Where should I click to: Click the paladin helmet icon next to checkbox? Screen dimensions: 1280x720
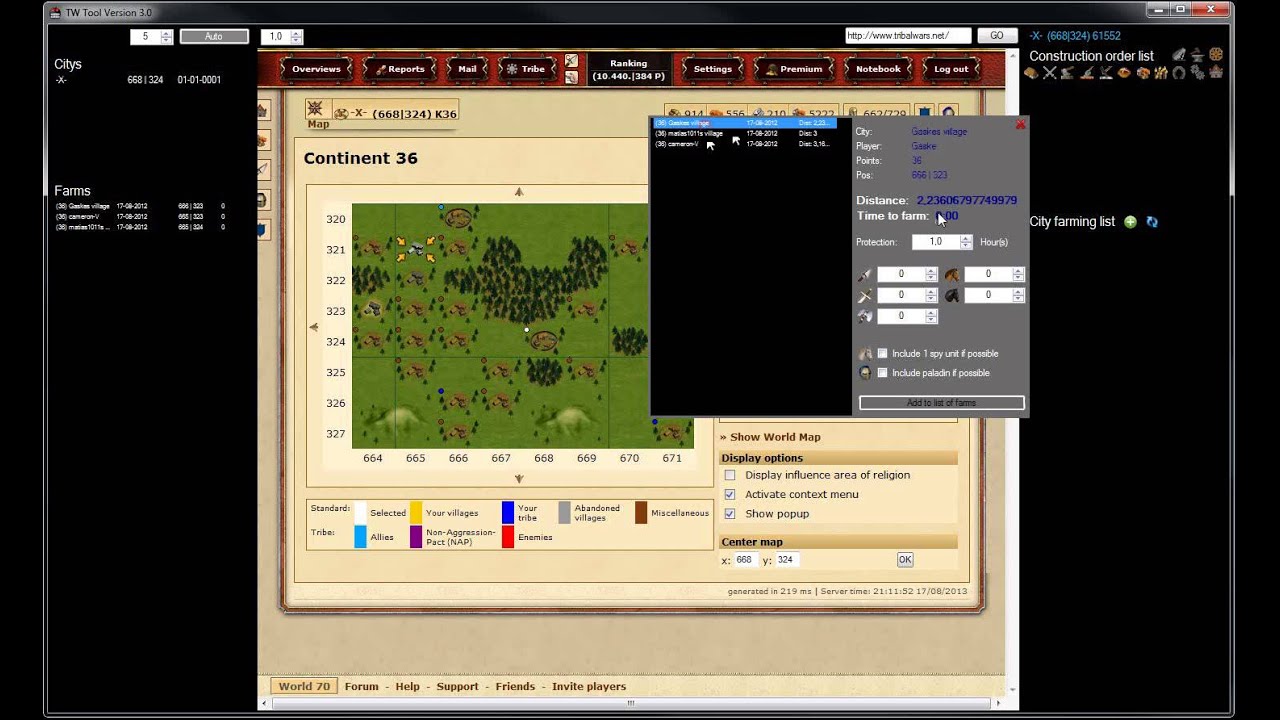[x=865, y=373]
